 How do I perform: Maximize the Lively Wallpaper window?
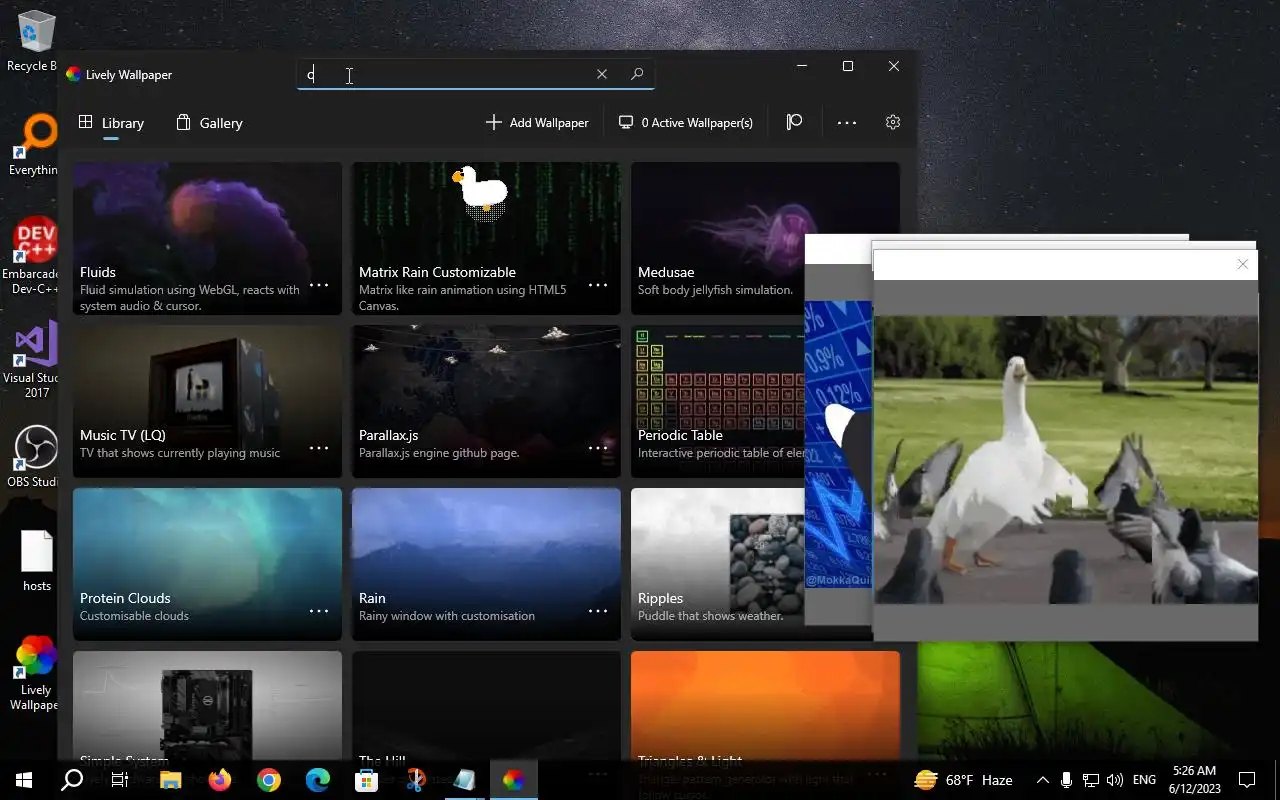(848, 66)
